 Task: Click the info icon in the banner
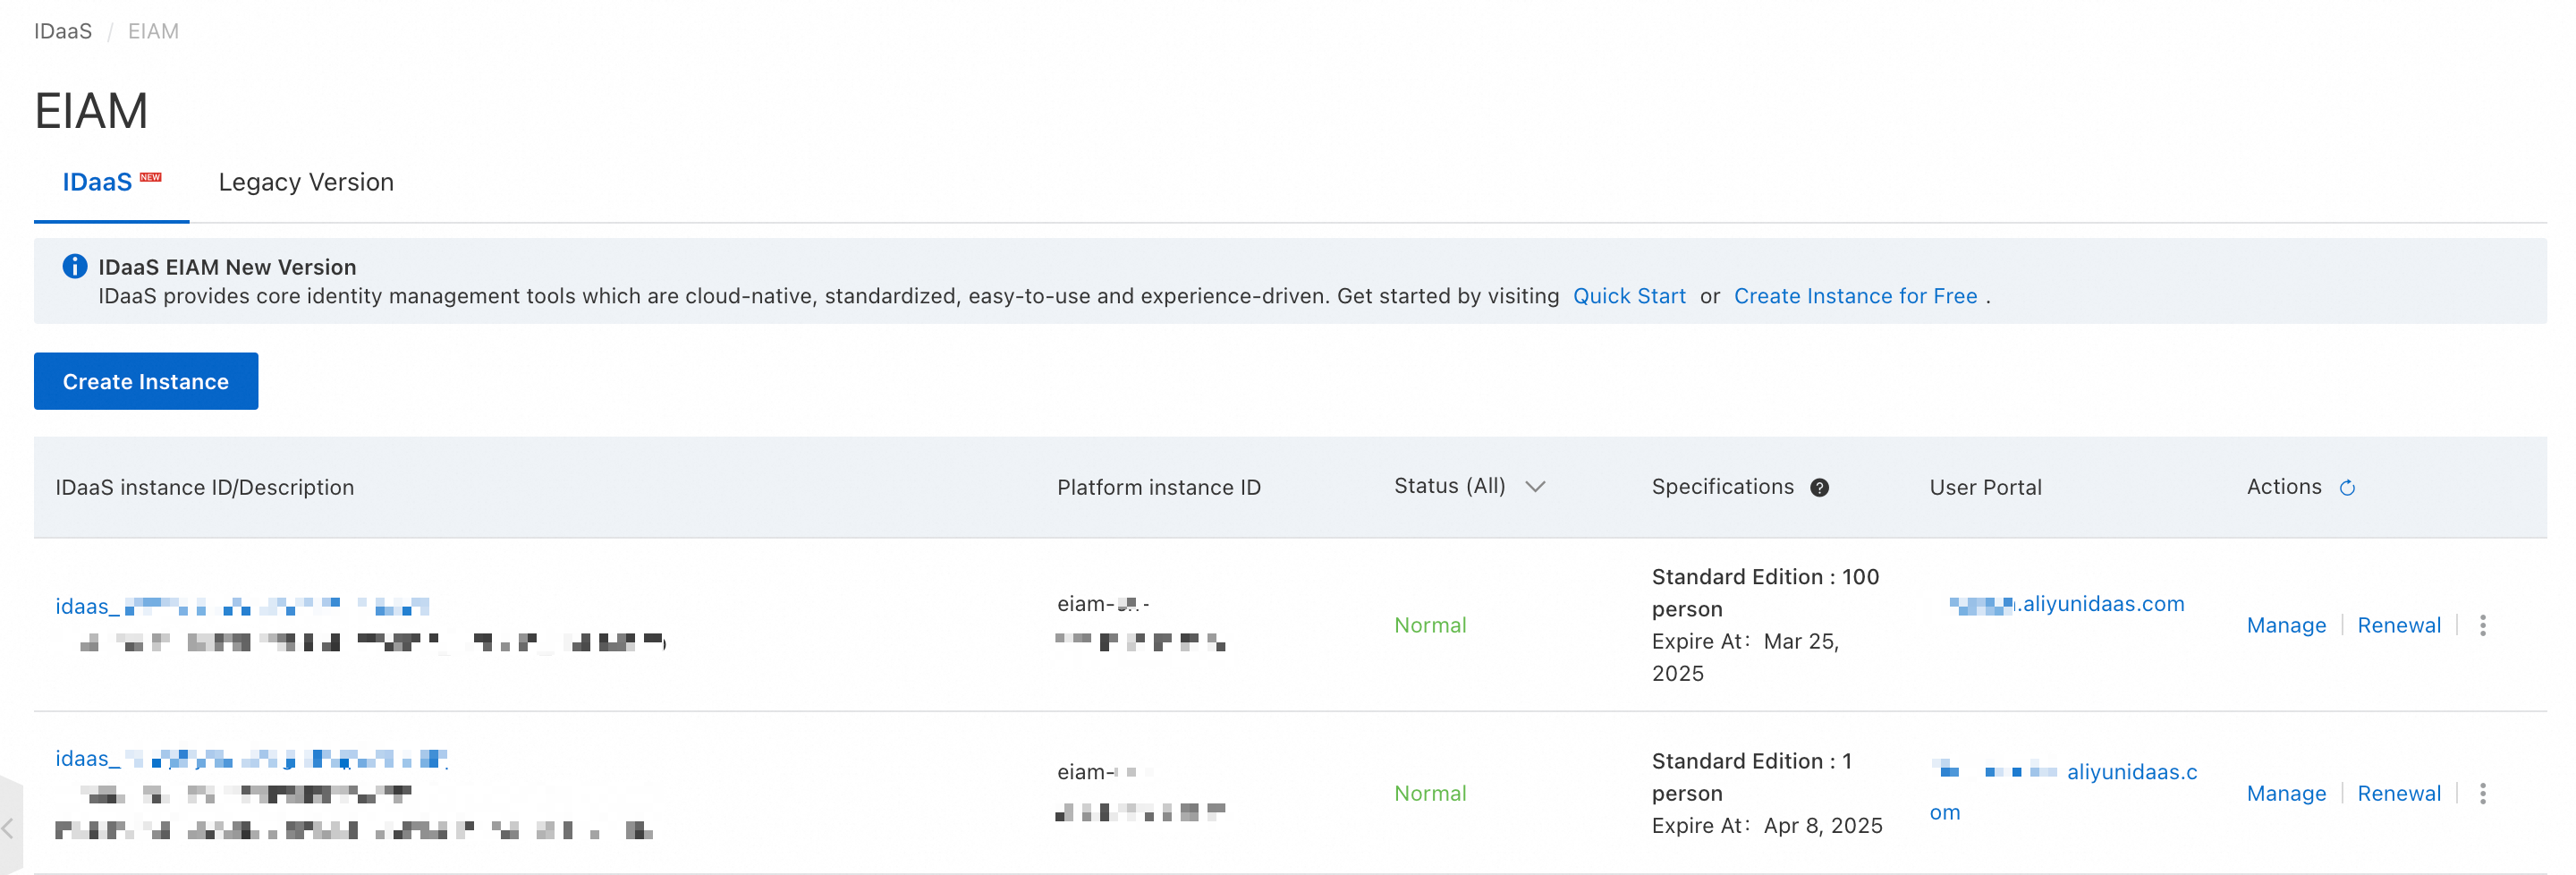coord(74,266)
